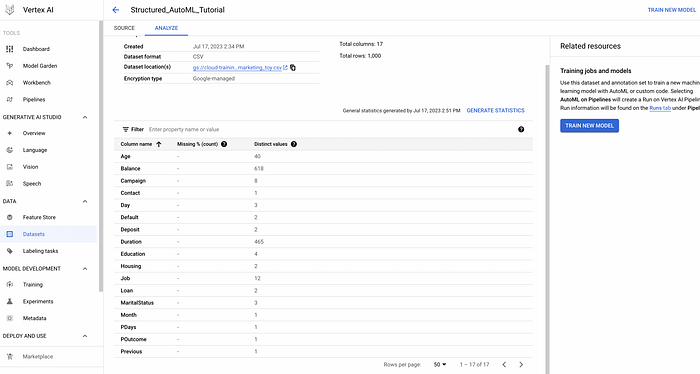Open the Dashboard icon in sidebar
The height and width of the screenshot is (374, 700).
(x=9, y=49)
